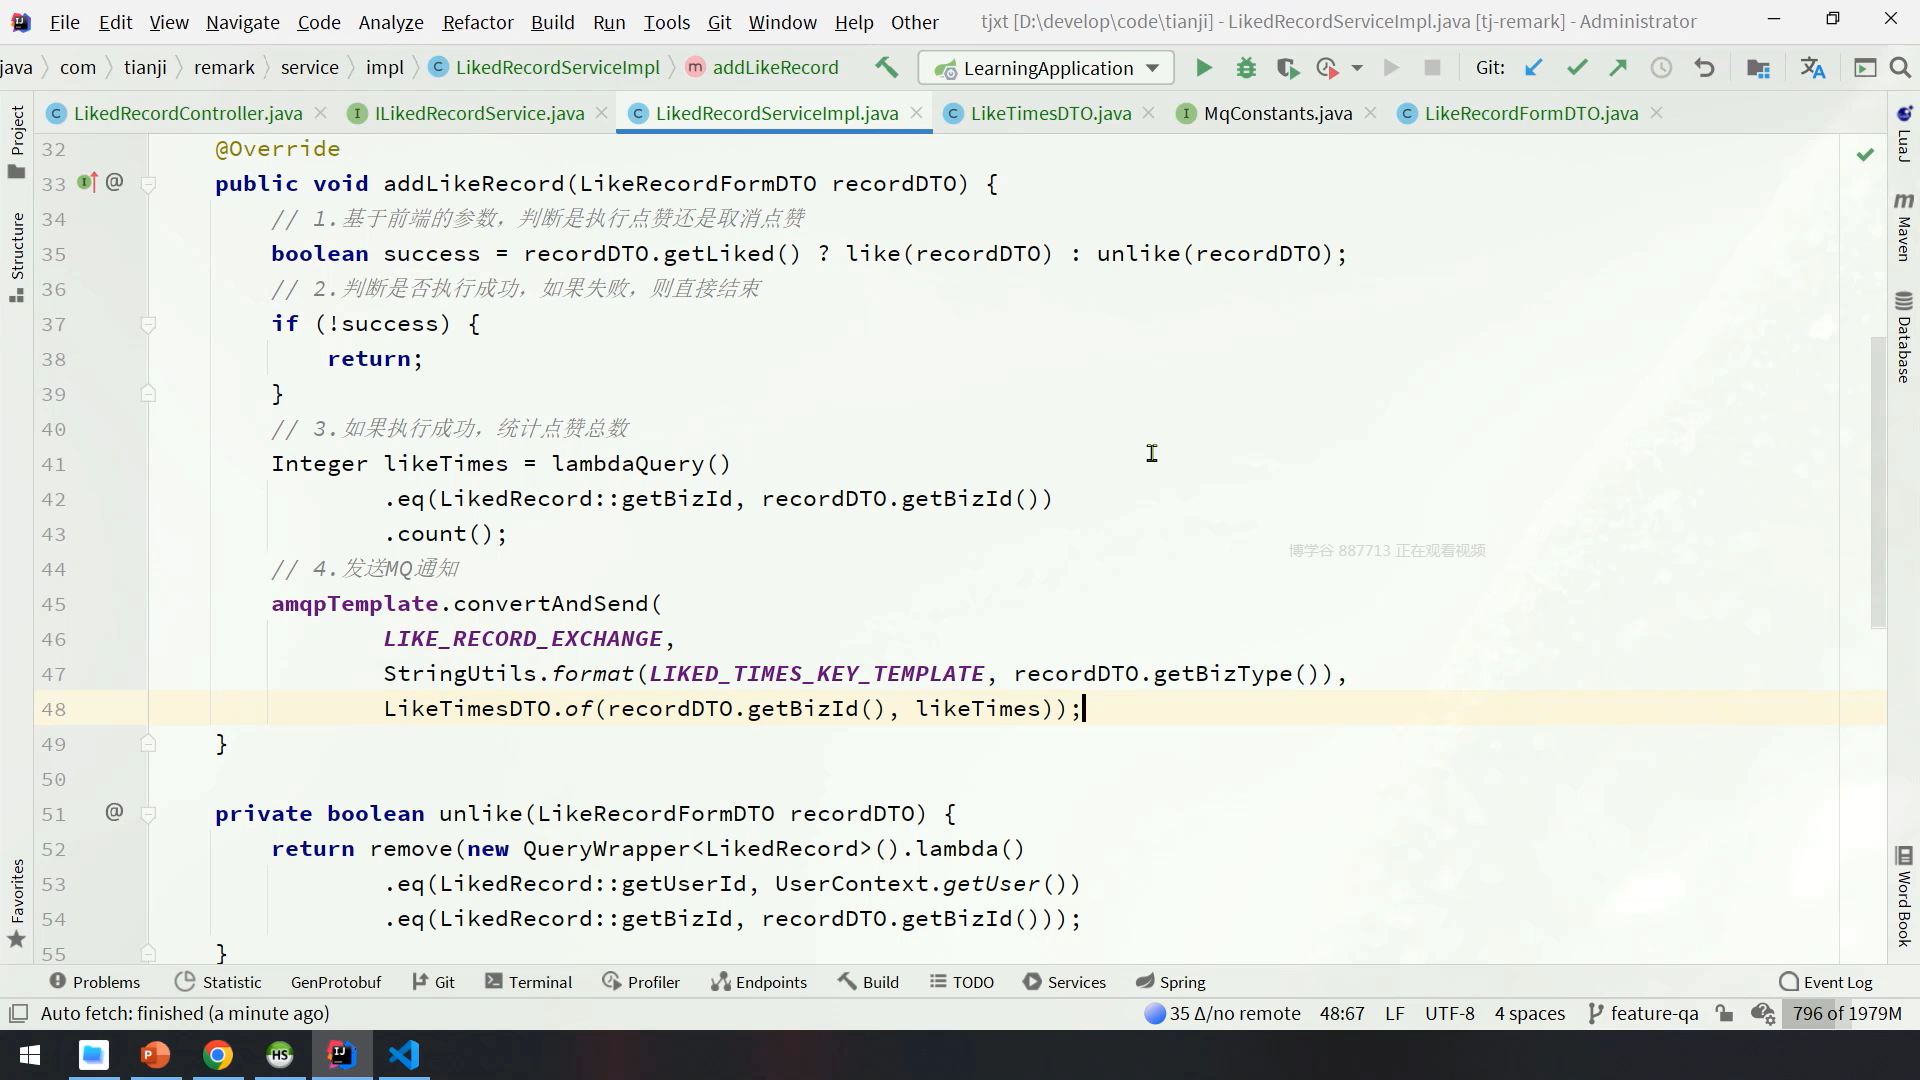Open Search Everywhere magnifier icon
This screenshot has width=1920, height=1080.
(1900, 68)
